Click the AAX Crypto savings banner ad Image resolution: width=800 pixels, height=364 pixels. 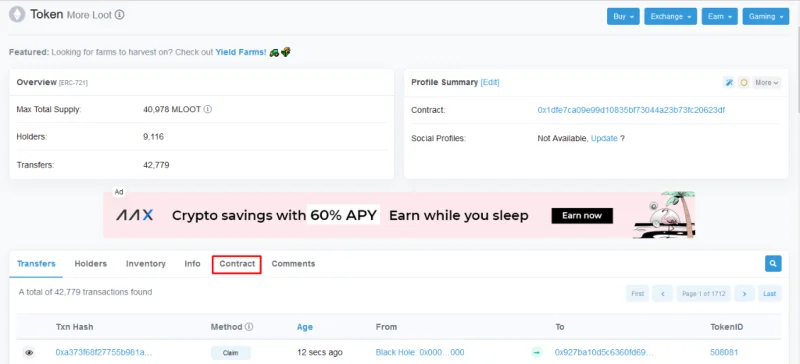399,215
